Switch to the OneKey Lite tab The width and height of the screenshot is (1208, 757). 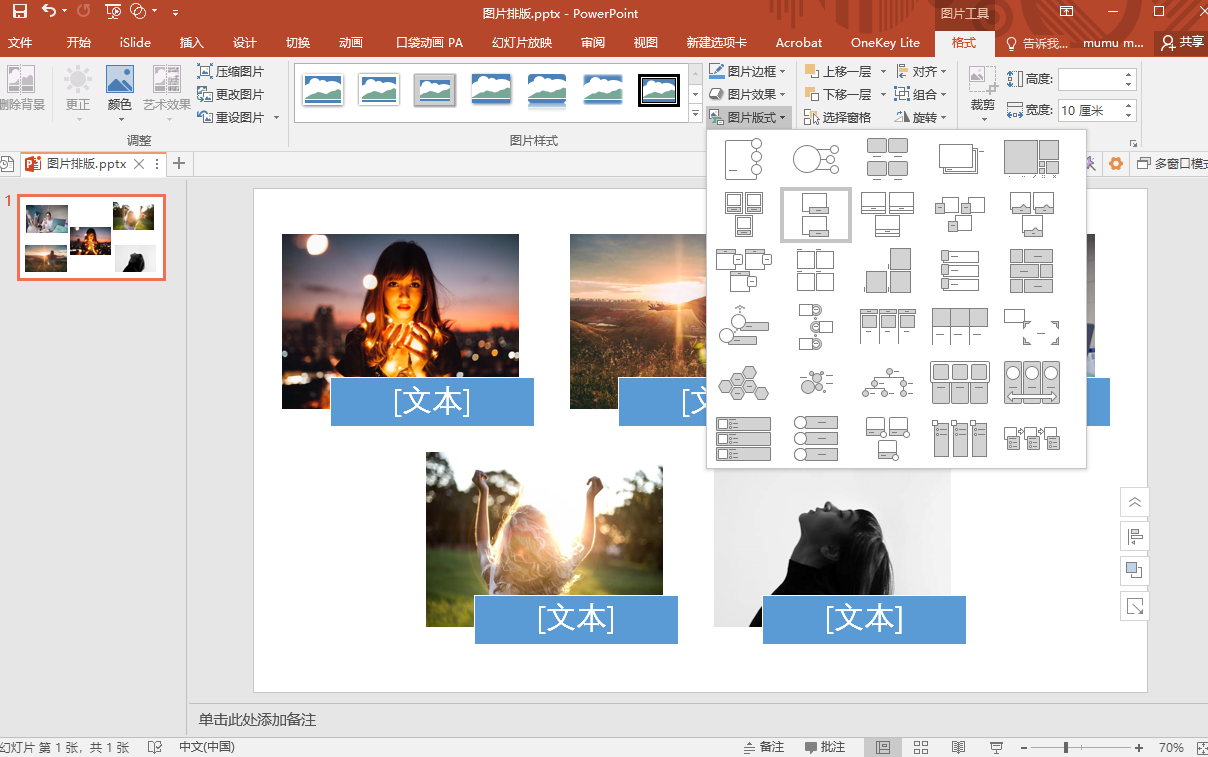click(x=885, y=42)
